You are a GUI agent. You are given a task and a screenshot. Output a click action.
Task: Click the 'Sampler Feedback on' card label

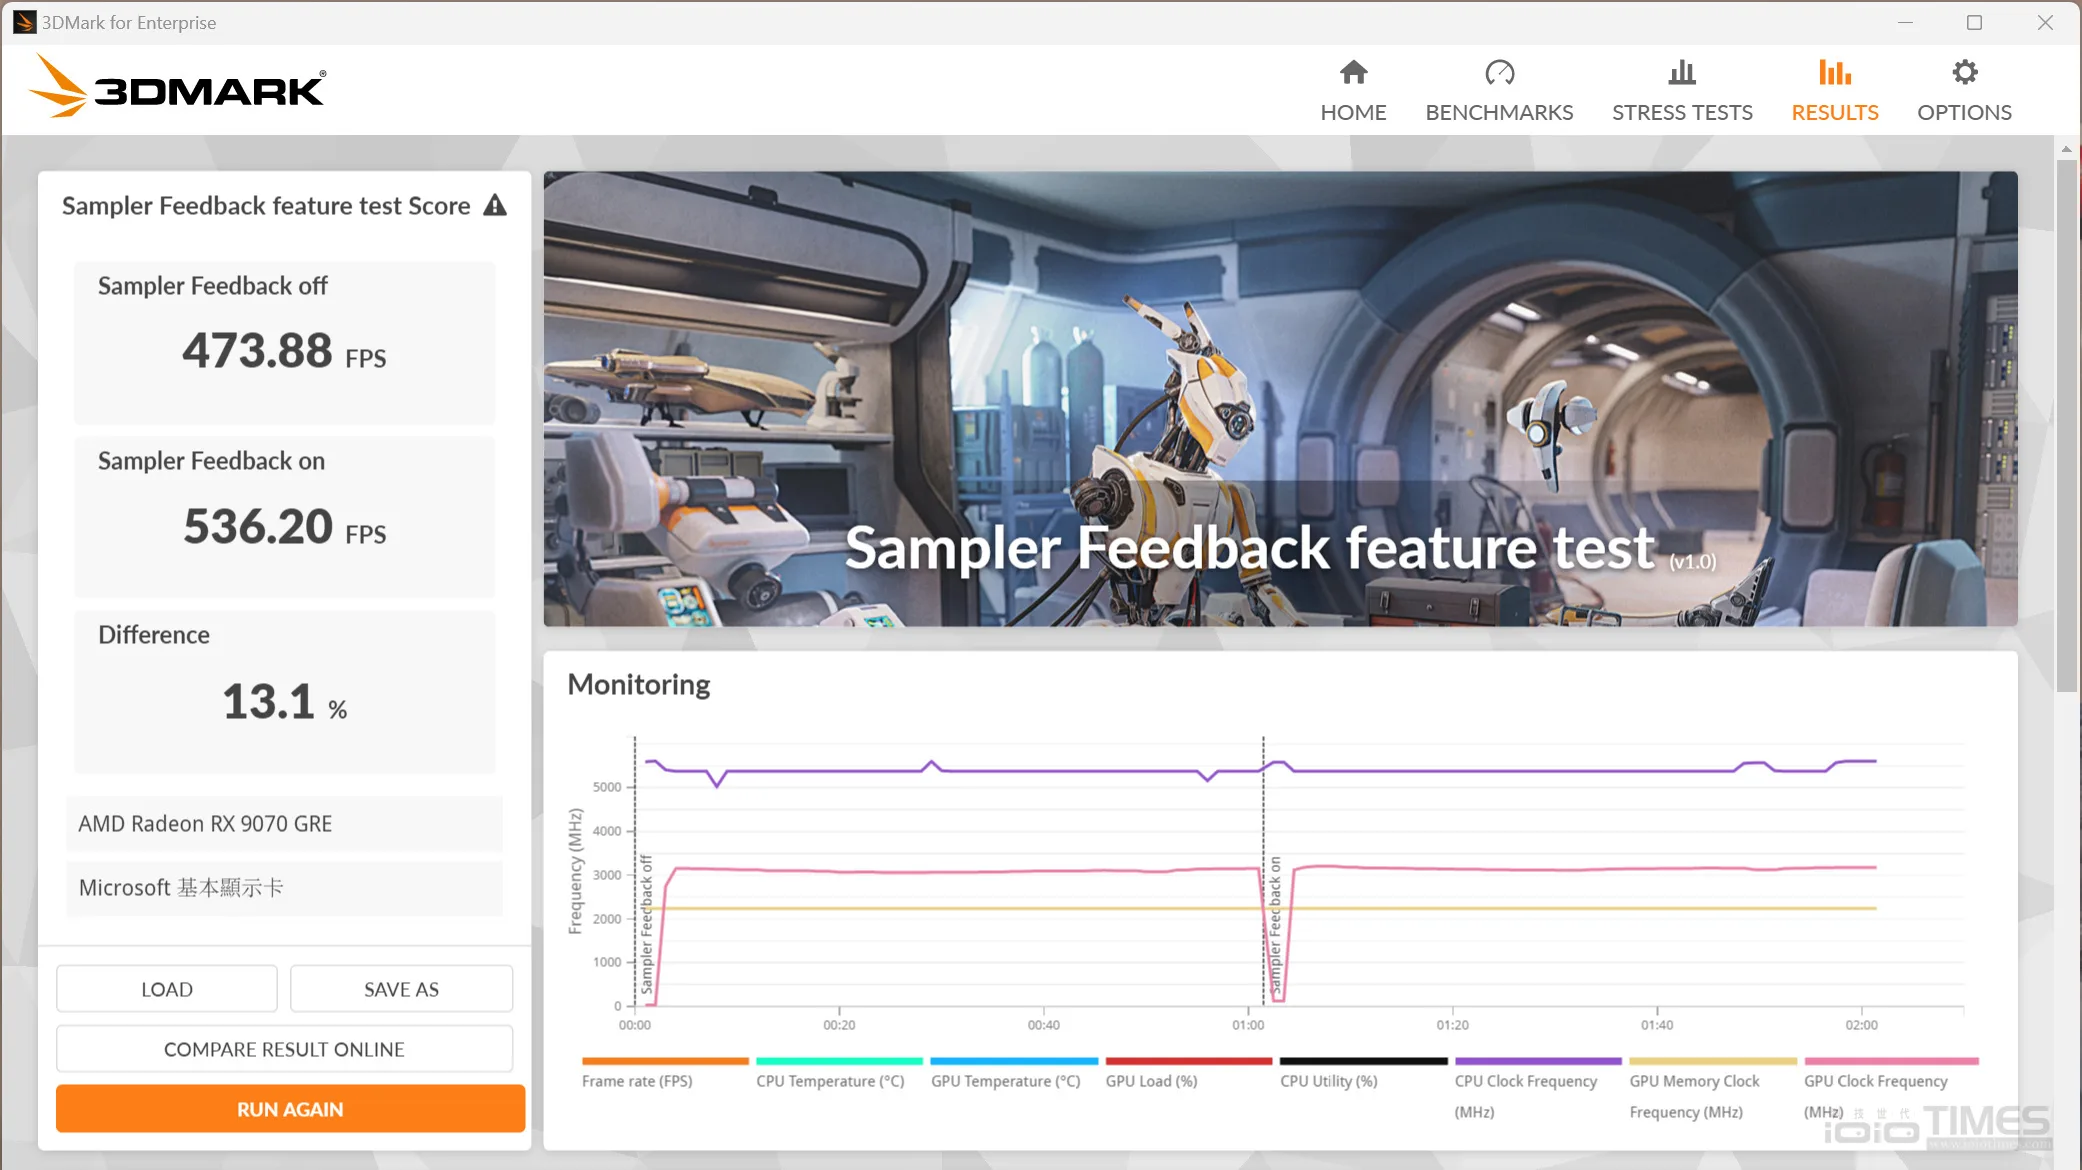tap(211, 461)
